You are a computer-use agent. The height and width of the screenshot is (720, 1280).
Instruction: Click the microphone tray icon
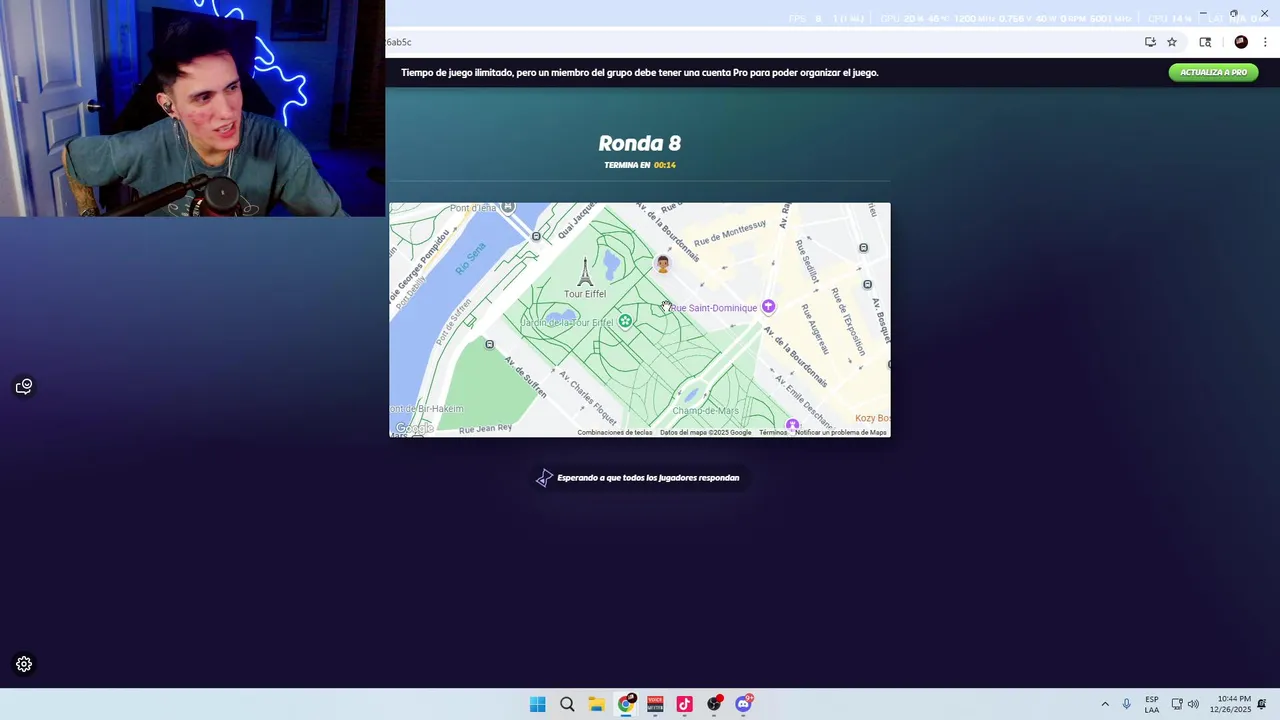click(x=1126, y=704)
